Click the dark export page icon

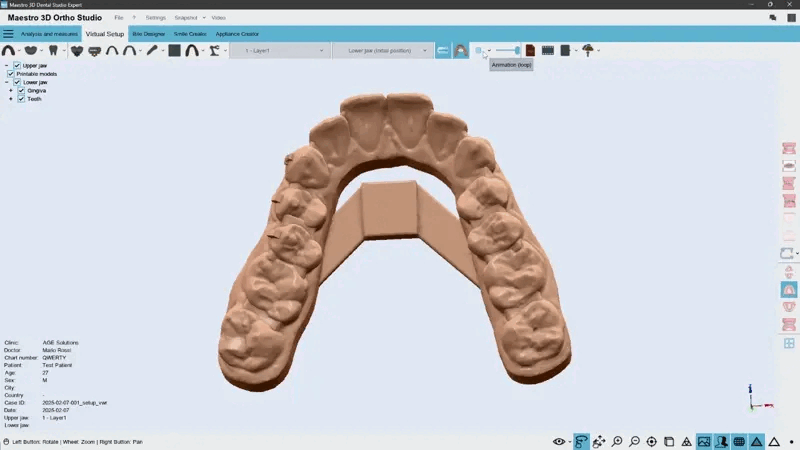[565, 51]
